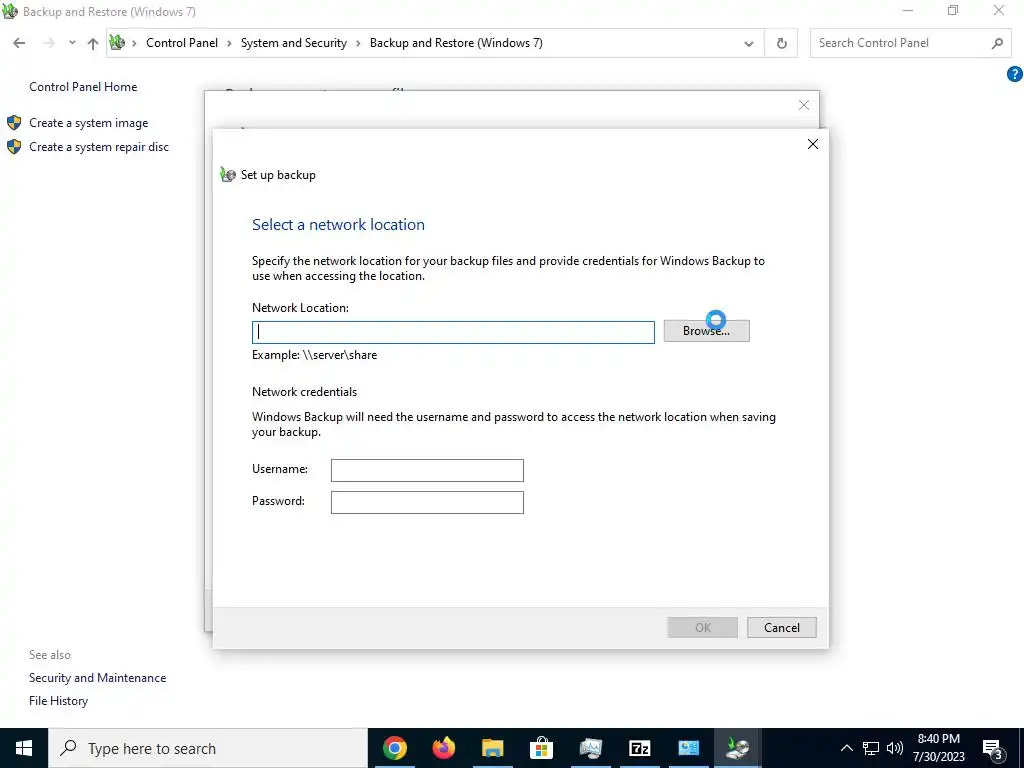
Task: Open File Explorer from the taskbar
Action: click(x=492, y=748)
